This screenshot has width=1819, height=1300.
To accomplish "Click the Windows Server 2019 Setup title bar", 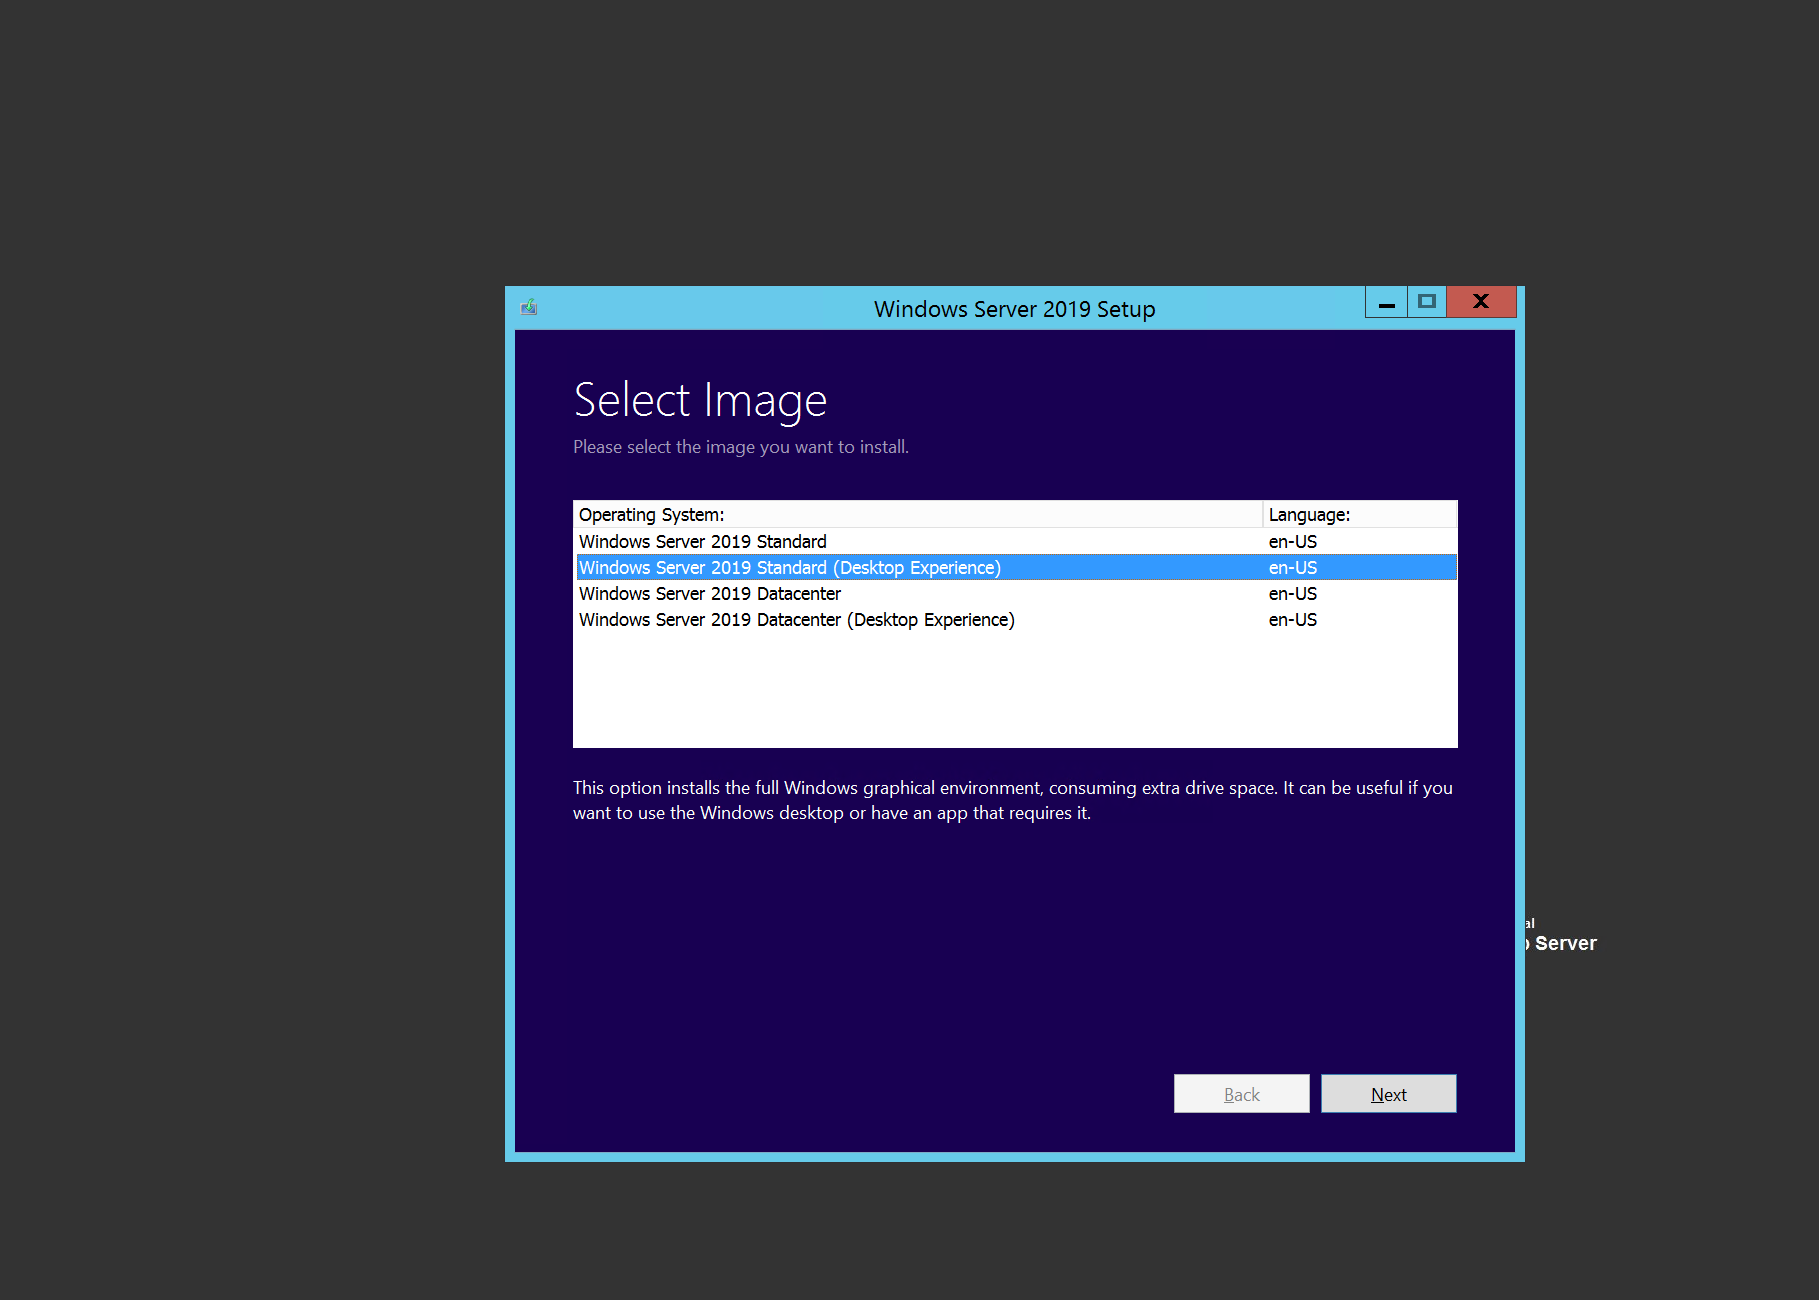I will [1014, 309].
